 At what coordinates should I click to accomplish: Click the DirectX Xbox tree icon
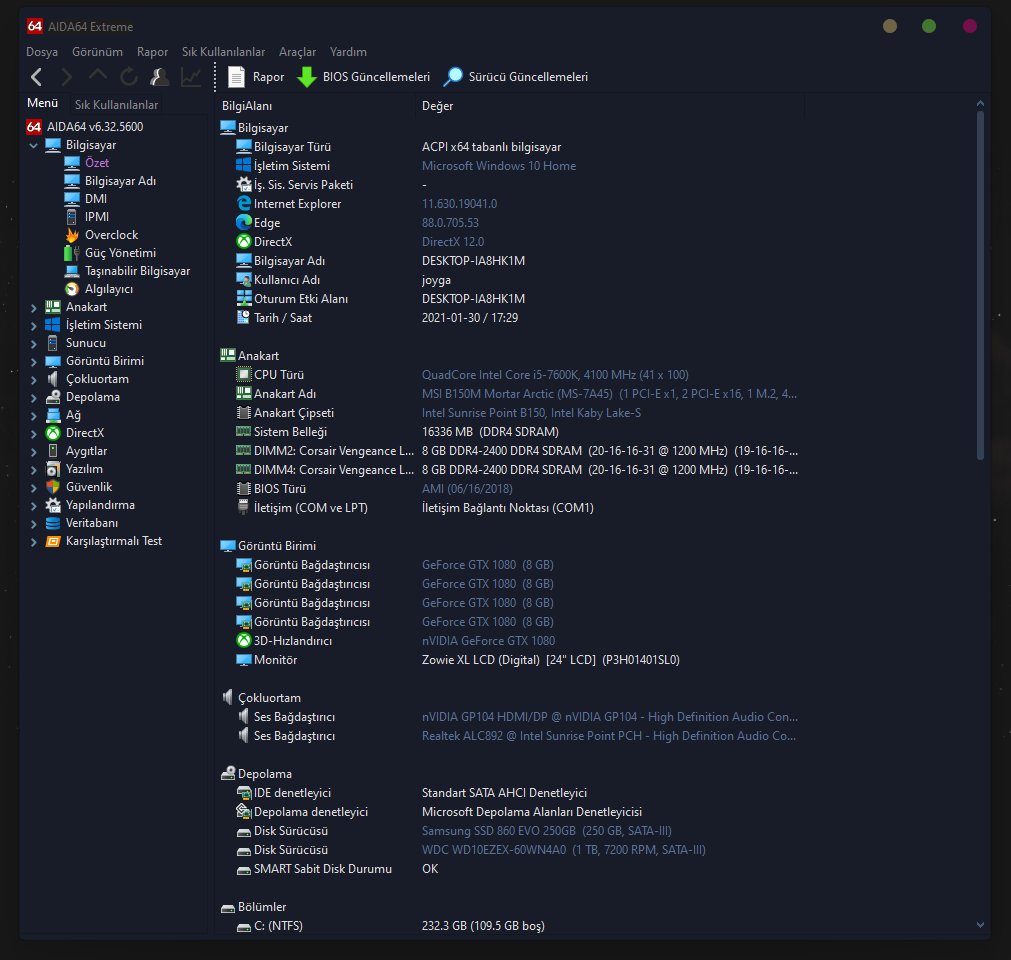(53, 433)
